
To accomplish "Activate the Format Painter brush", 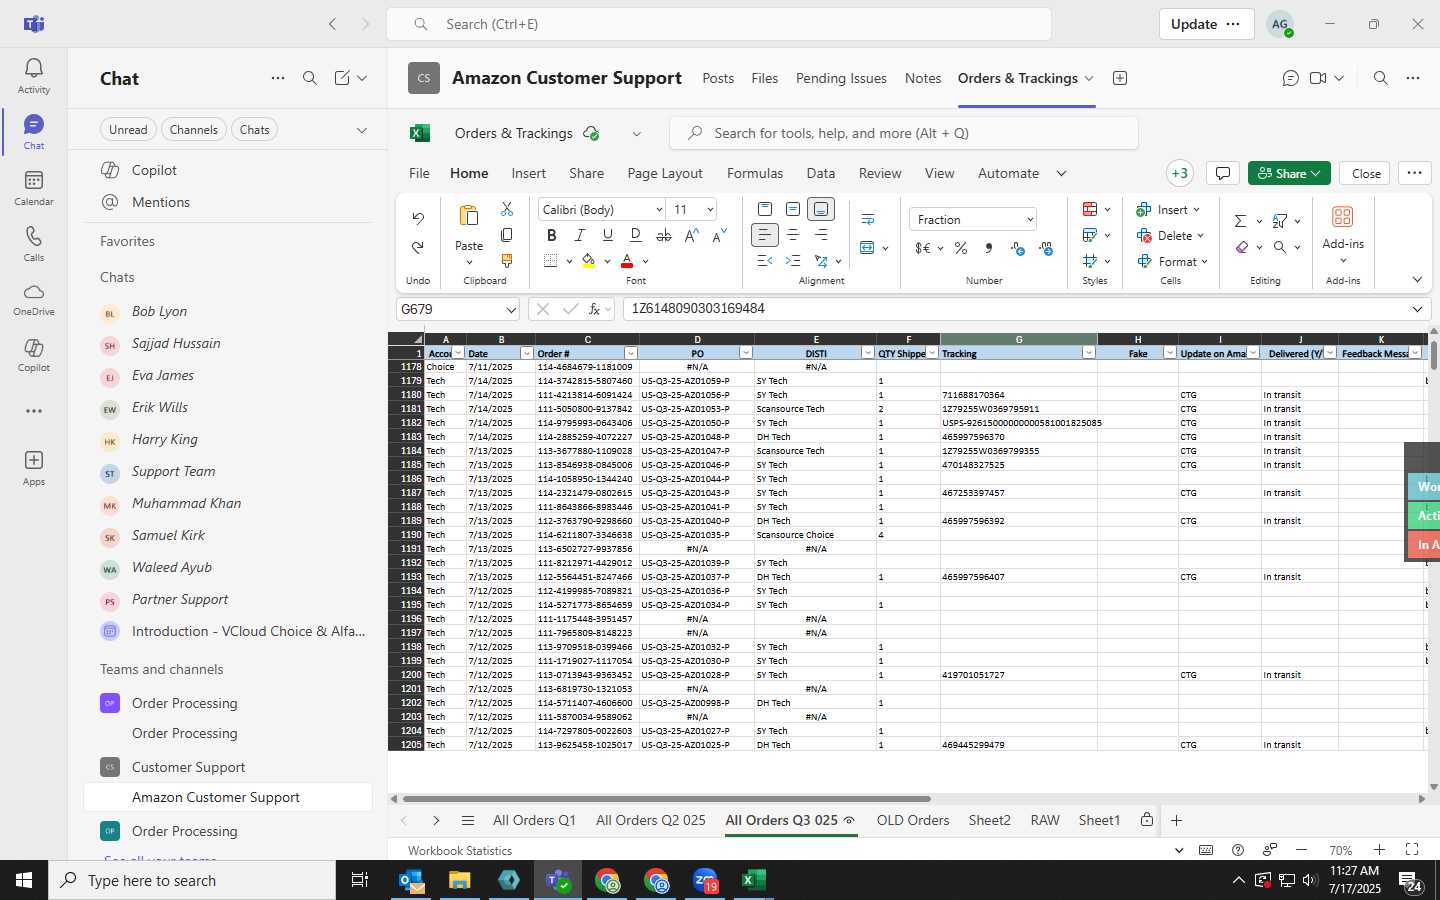I will pos(507,261).
